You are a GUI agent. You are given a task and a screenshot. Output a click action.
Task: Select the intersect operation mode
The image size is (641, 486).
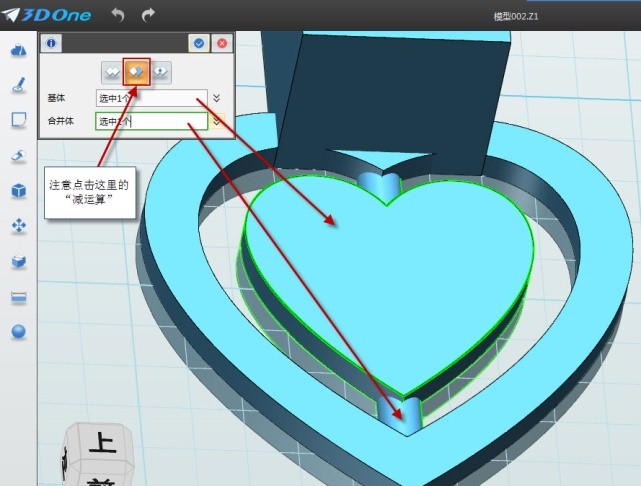(160, 72)
